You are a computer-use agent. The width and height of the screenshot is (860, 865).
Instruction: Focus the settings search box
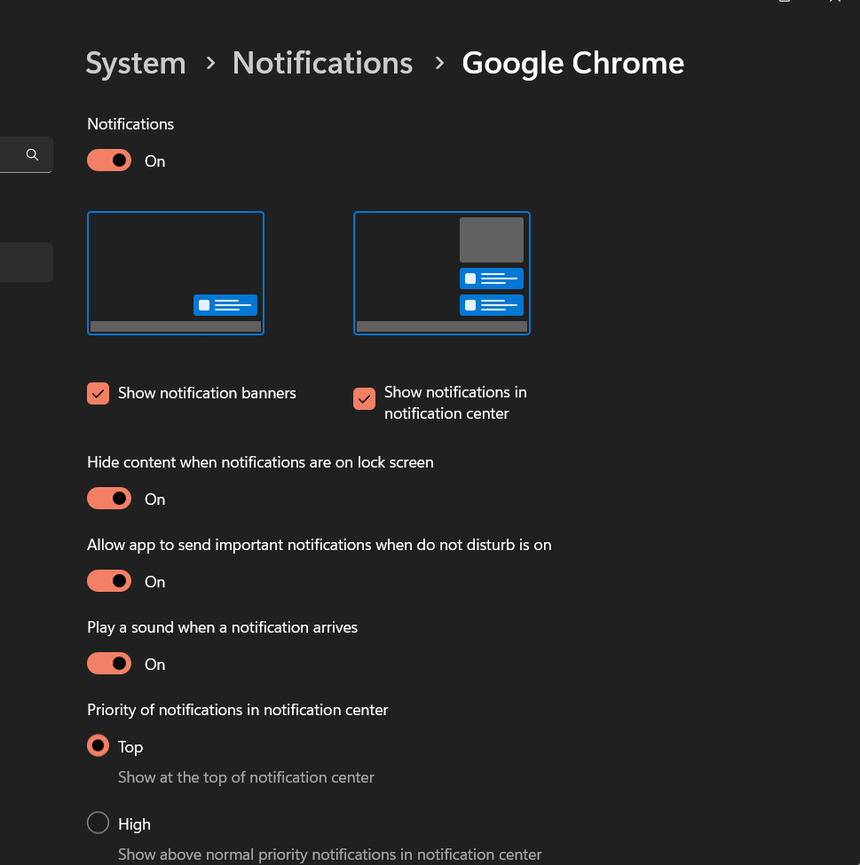pyautogui.click(x=15, y=155)
